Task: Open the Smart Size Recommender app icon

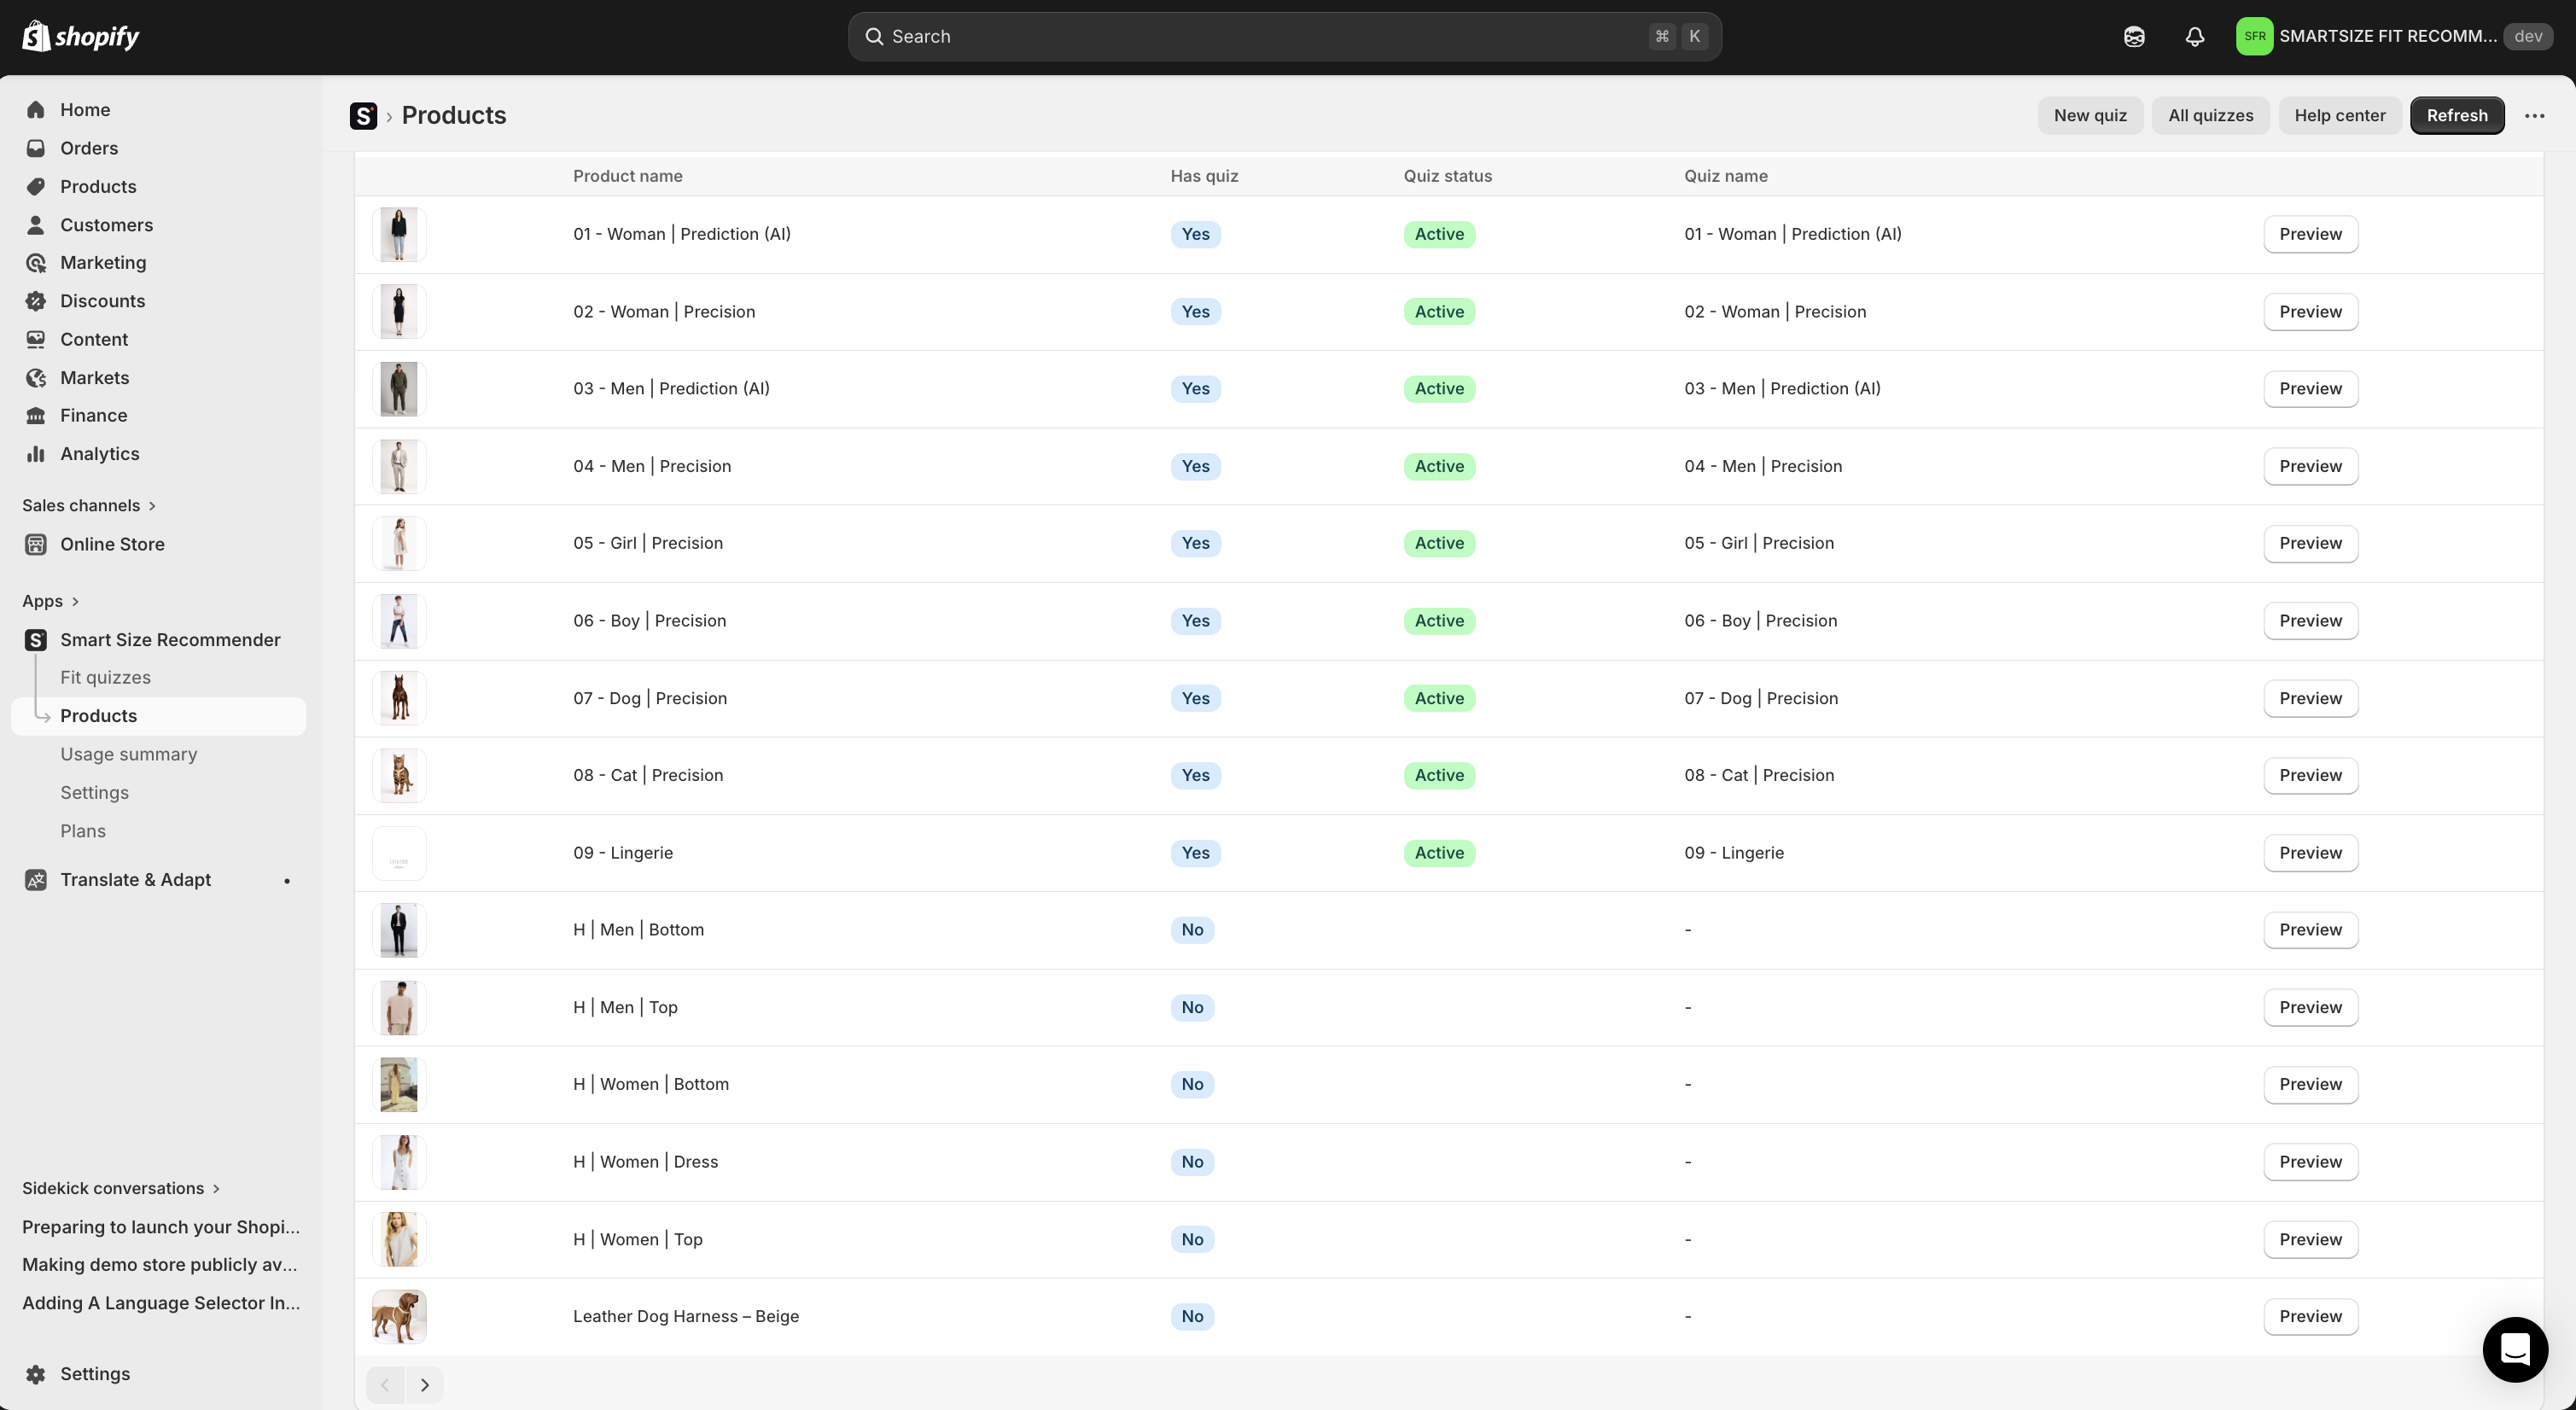Action: pos(34,639)
